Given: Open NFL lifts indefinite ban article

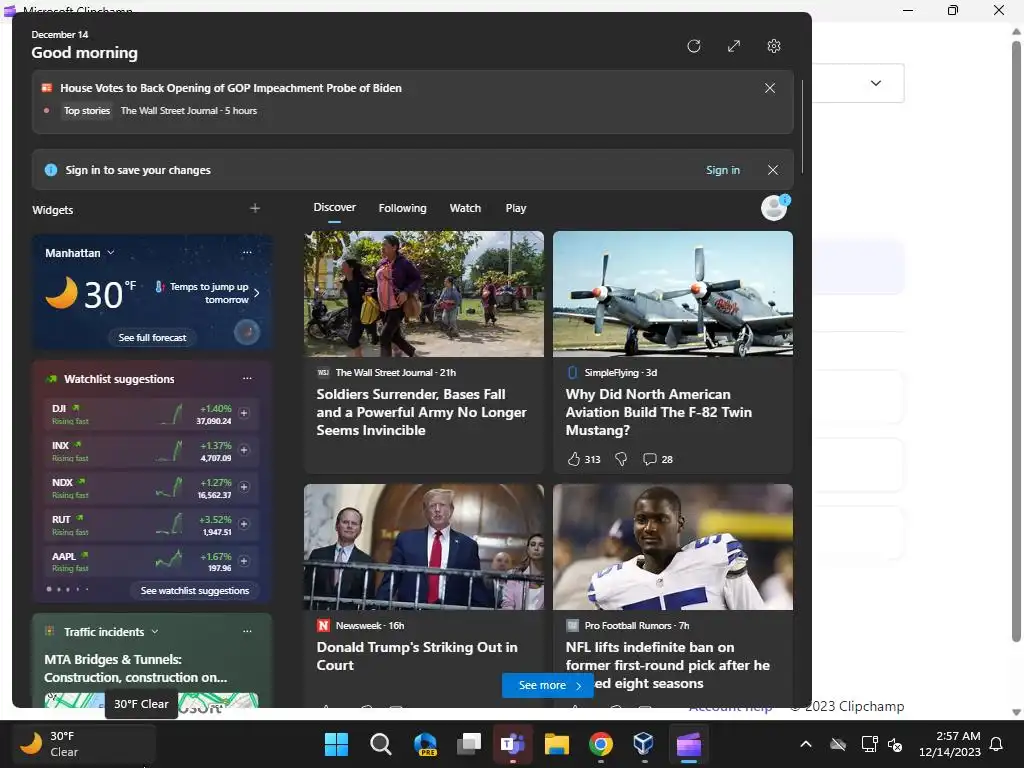Looking at the screenshot, I should tap(667, 665).
